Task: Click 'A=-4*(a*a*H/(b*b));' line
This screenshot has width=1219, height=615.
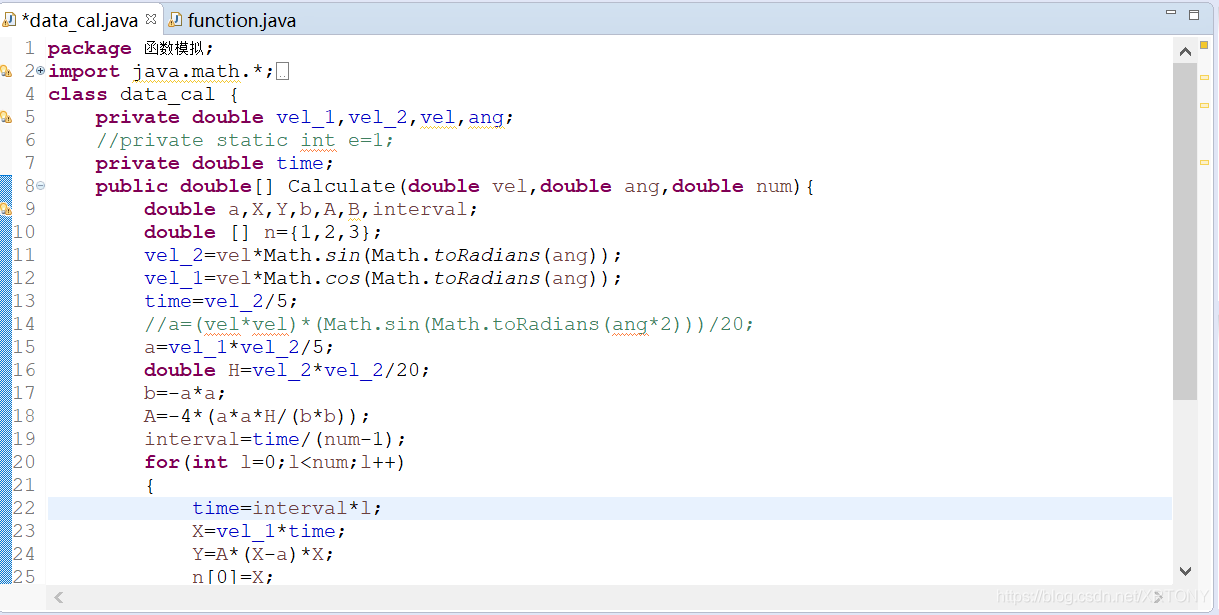Action: coord(257,416)
